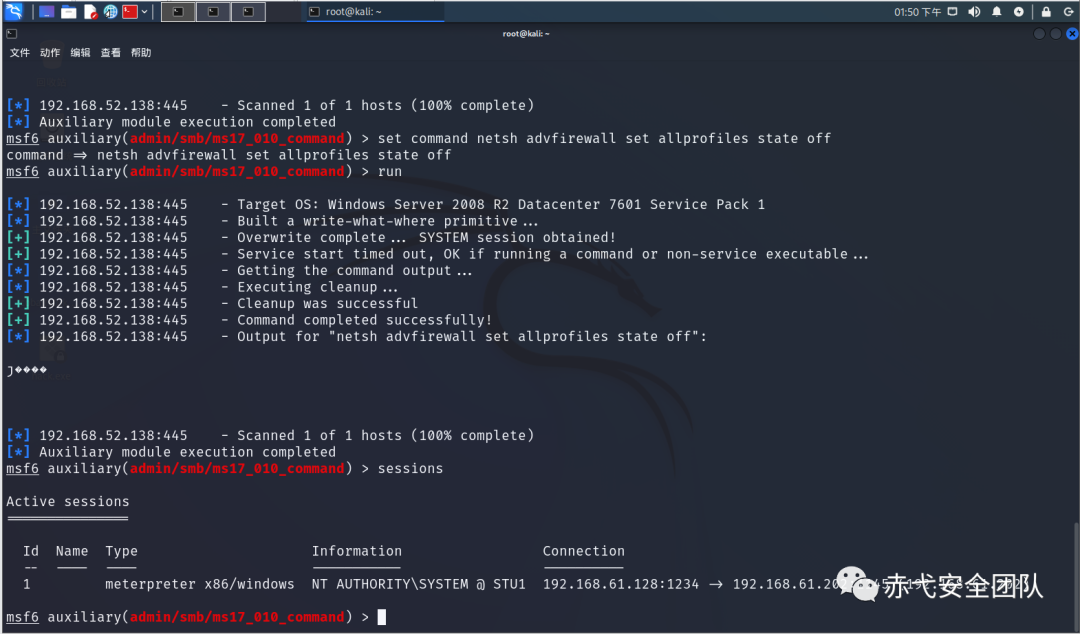The height and width of the screenshot is (634, 1080).
Task: Switch to workspace 2 in the pager
Action: point(214,12)
